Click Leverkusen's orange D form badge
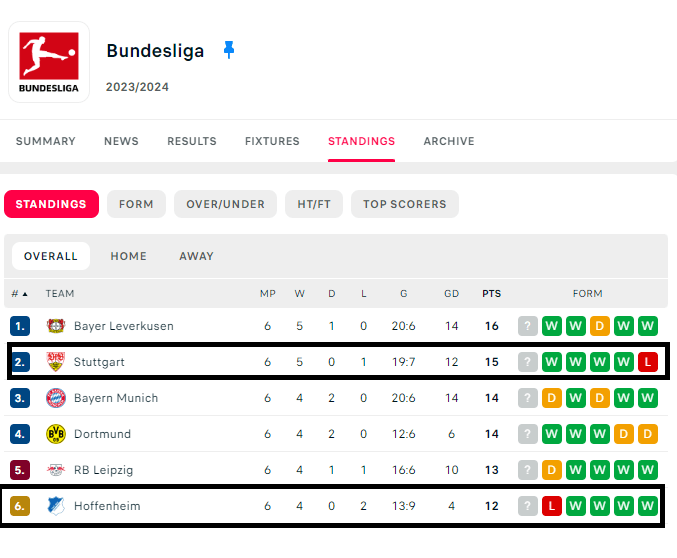Viewport: 677px width, 558px height. (600, 326)
